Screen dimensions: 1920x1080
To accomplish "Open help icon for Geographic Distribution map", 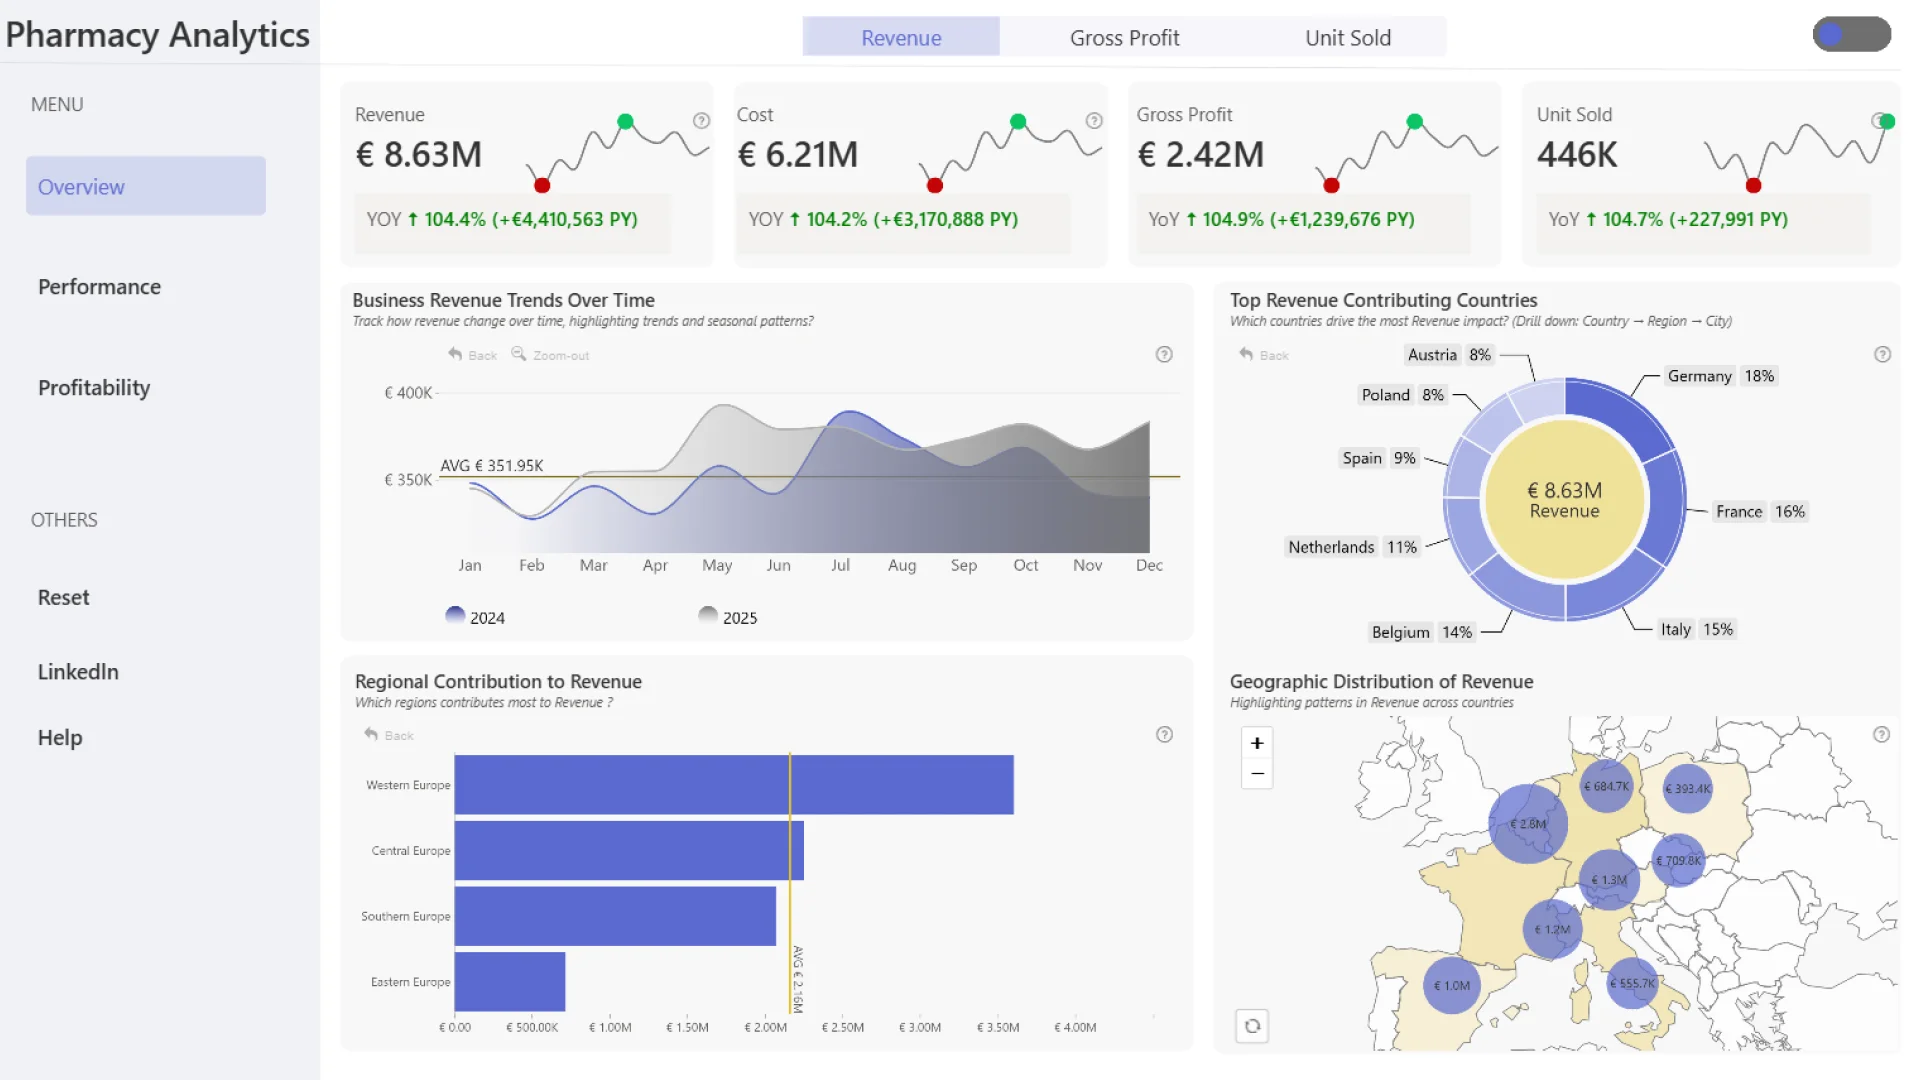I will (x=1881, y=735).
